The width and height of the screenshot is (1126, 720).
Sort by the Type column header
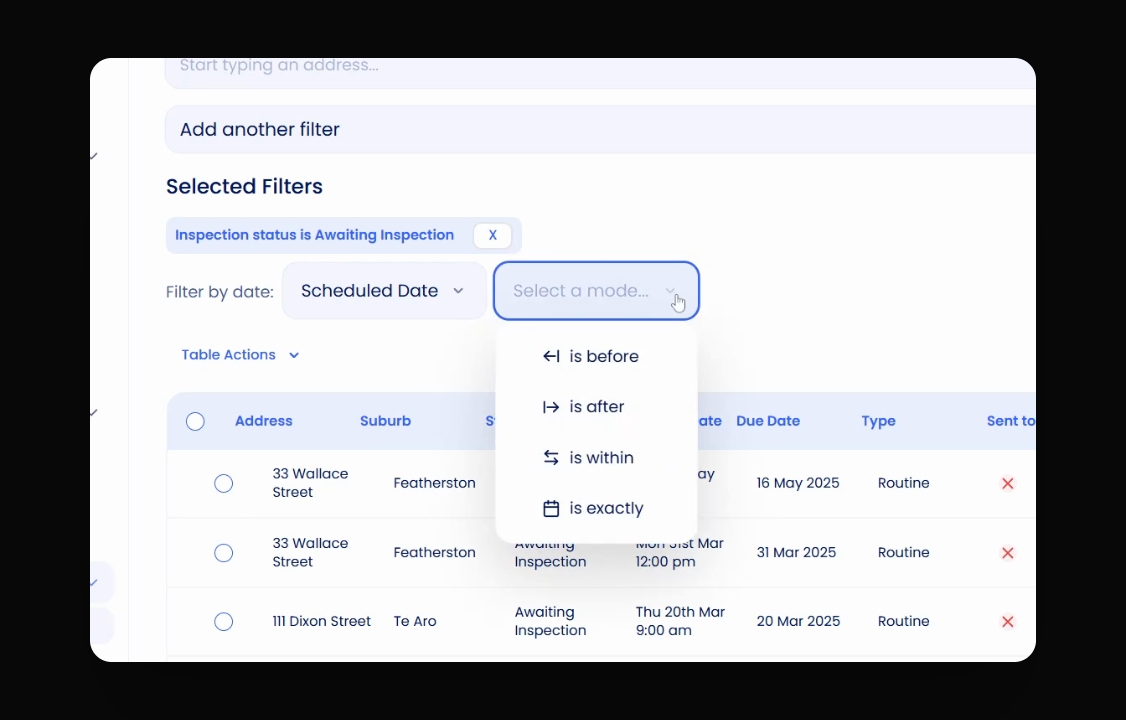tap(878, 421)
